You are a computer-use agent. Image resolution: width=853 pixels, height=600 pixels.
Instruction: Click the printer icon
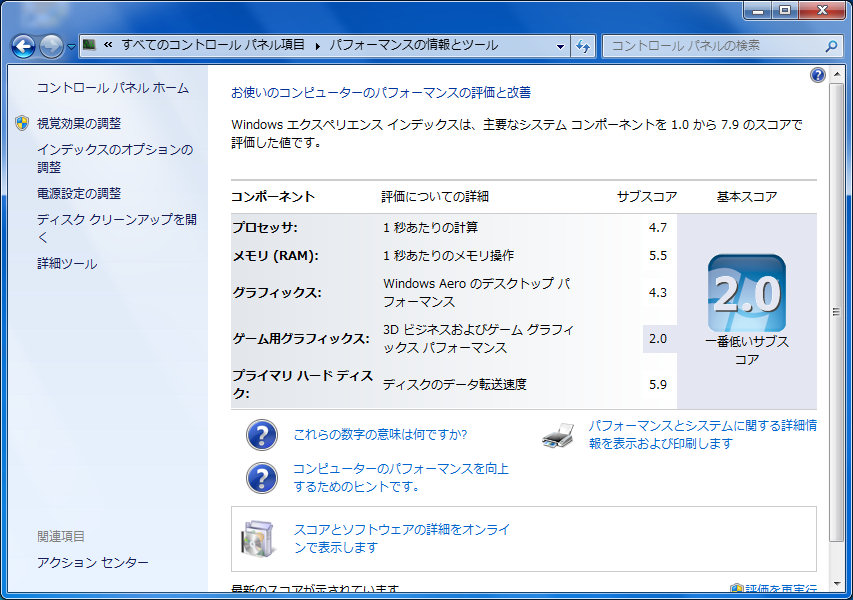pos(558,436)
